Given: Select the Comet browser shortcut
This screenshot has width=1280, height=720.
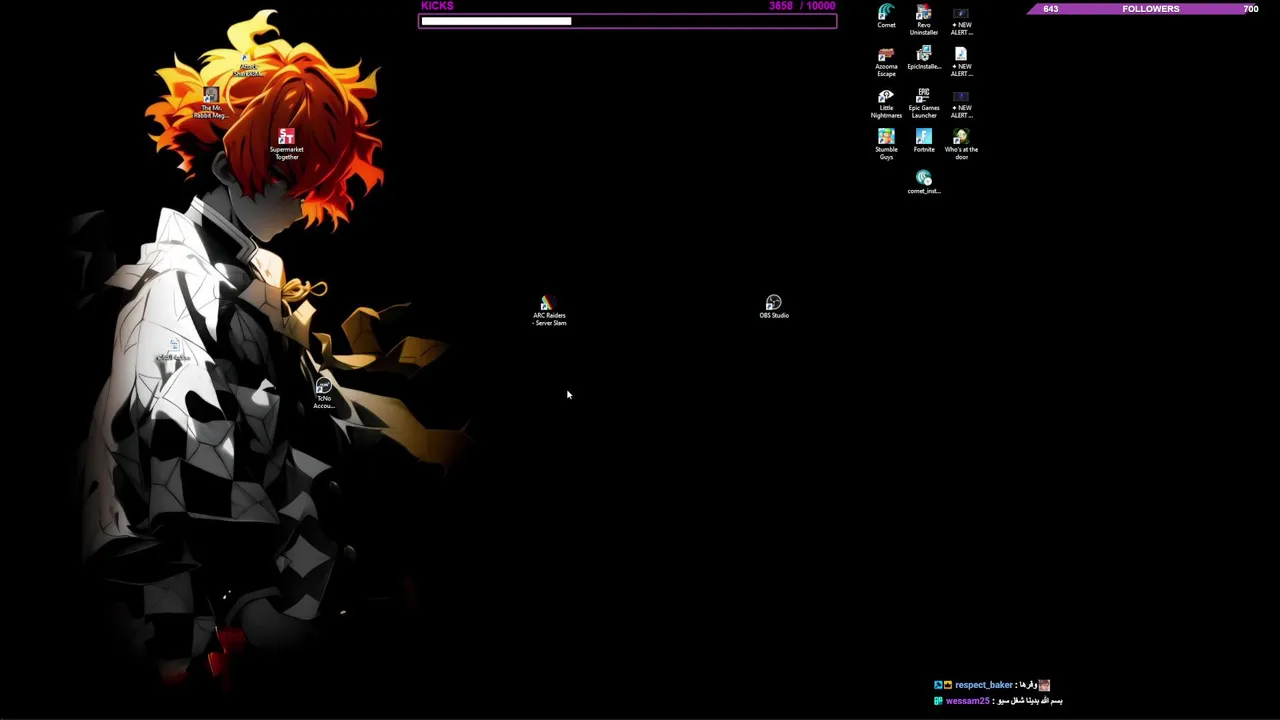Looking at the screenshot, I should pyautogui.click(x=886, y=16).
